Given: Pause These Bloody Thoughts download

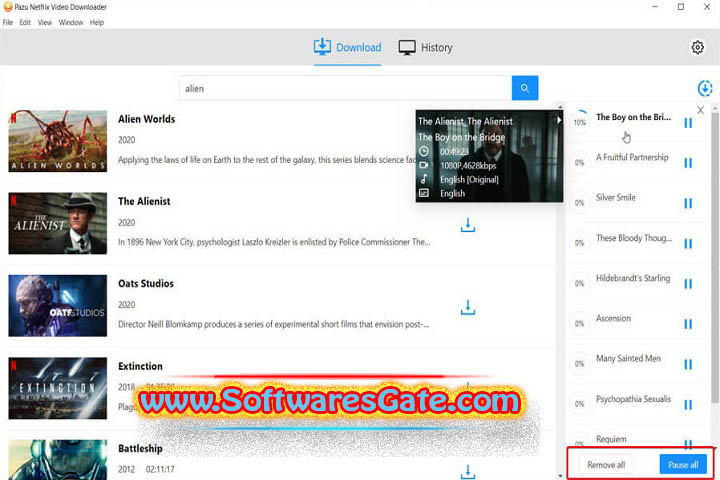Looking at the screenshot, I should click(687, 243).
